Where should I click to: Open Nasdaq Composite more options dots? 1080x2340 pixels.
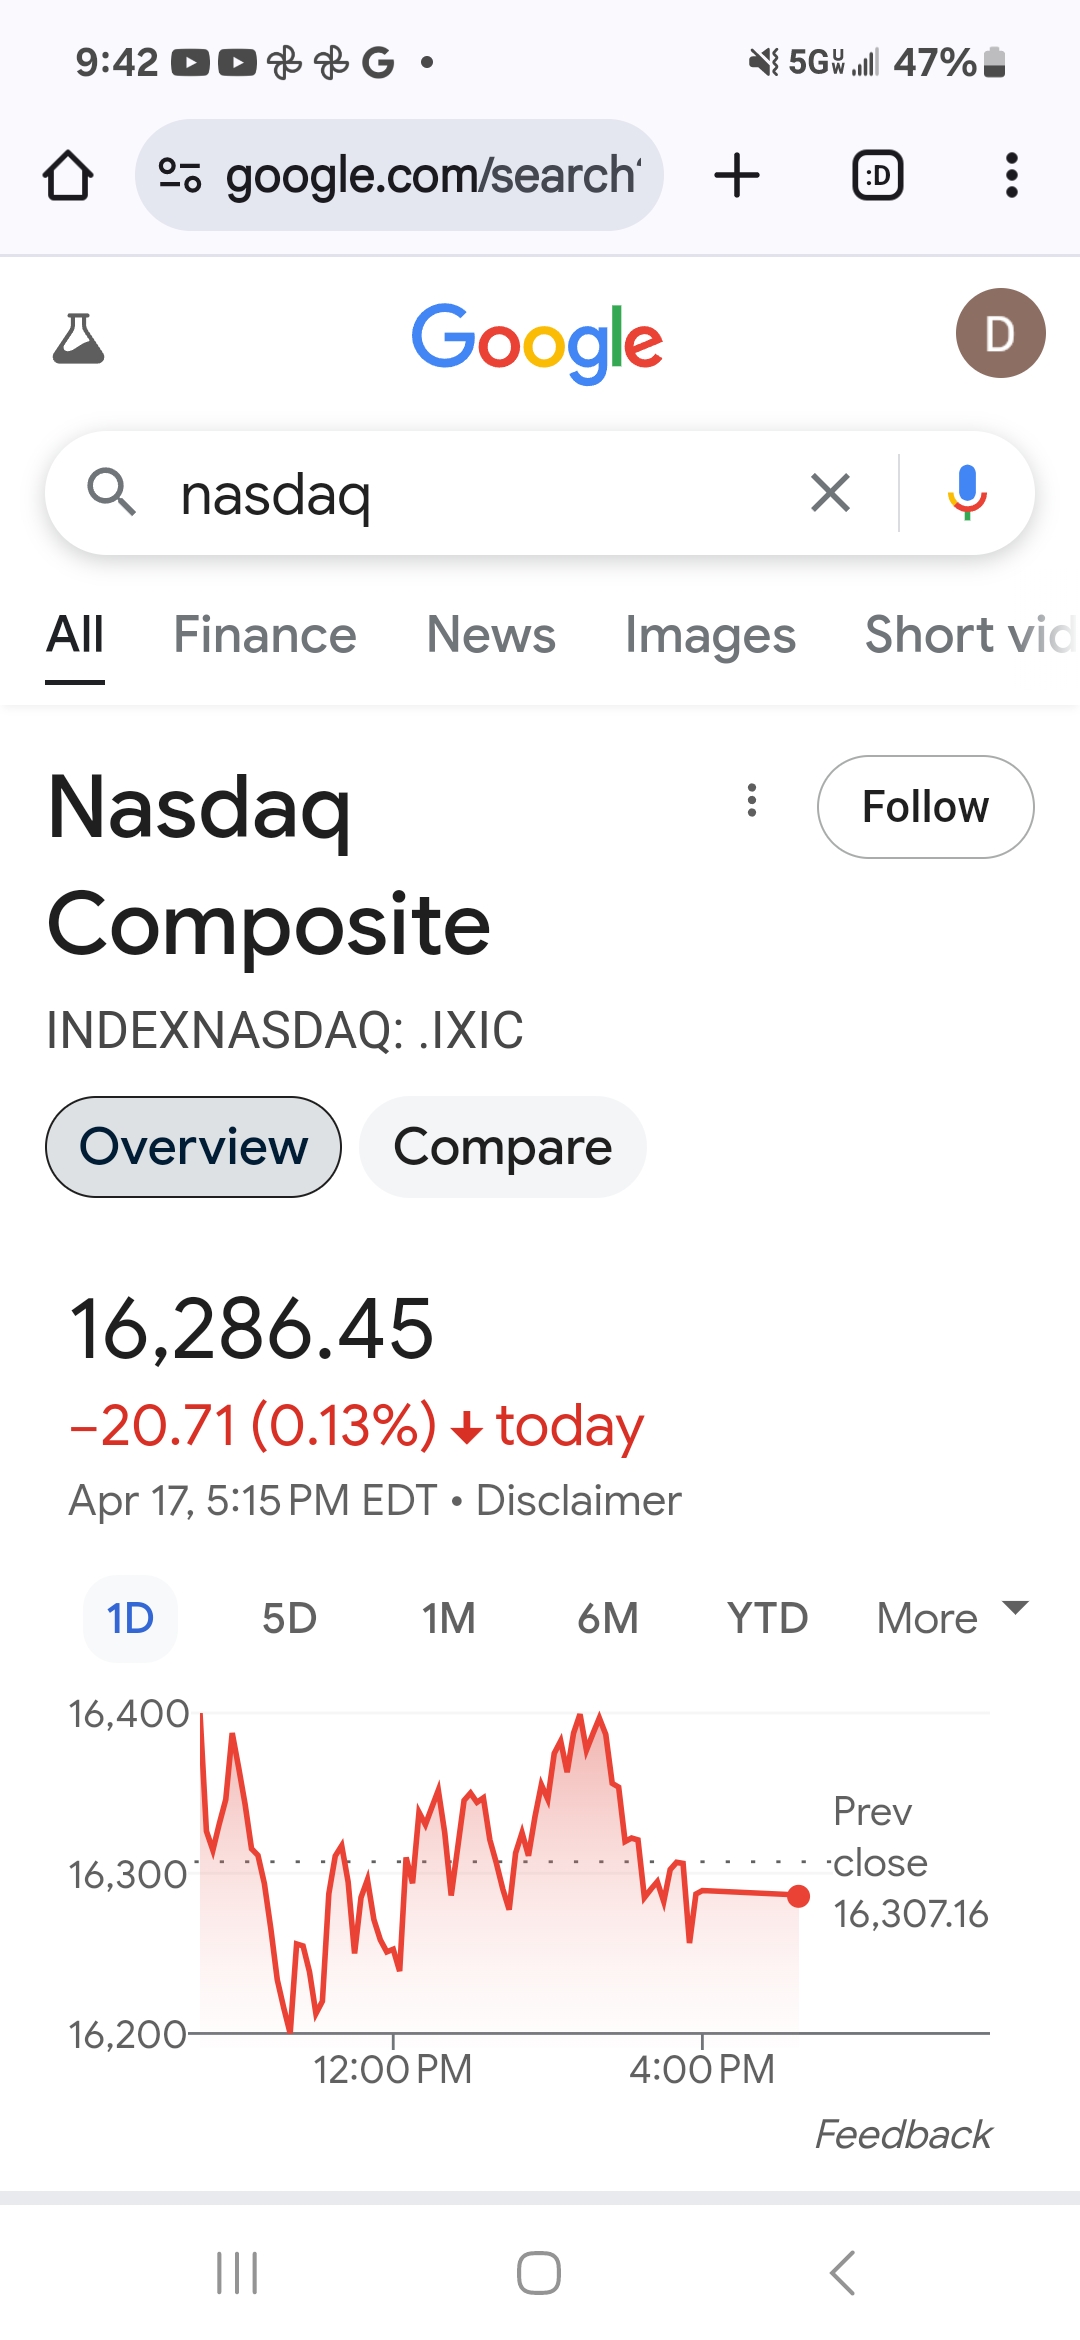tap(752, 800)
